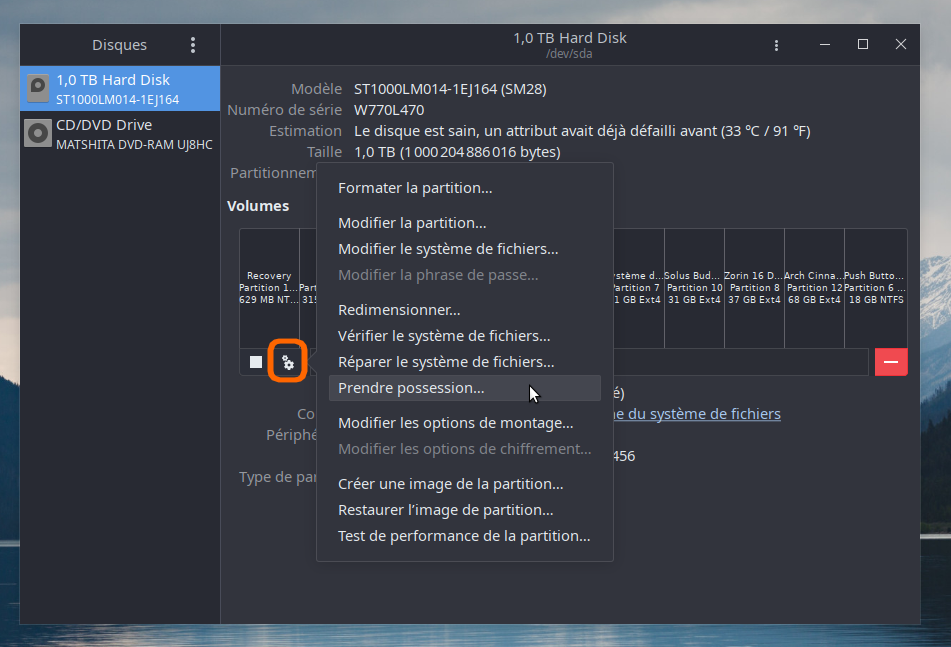Screen dimensions: 951x647
Task: Open Modifier les options de montage
Action: pos(455,423)
